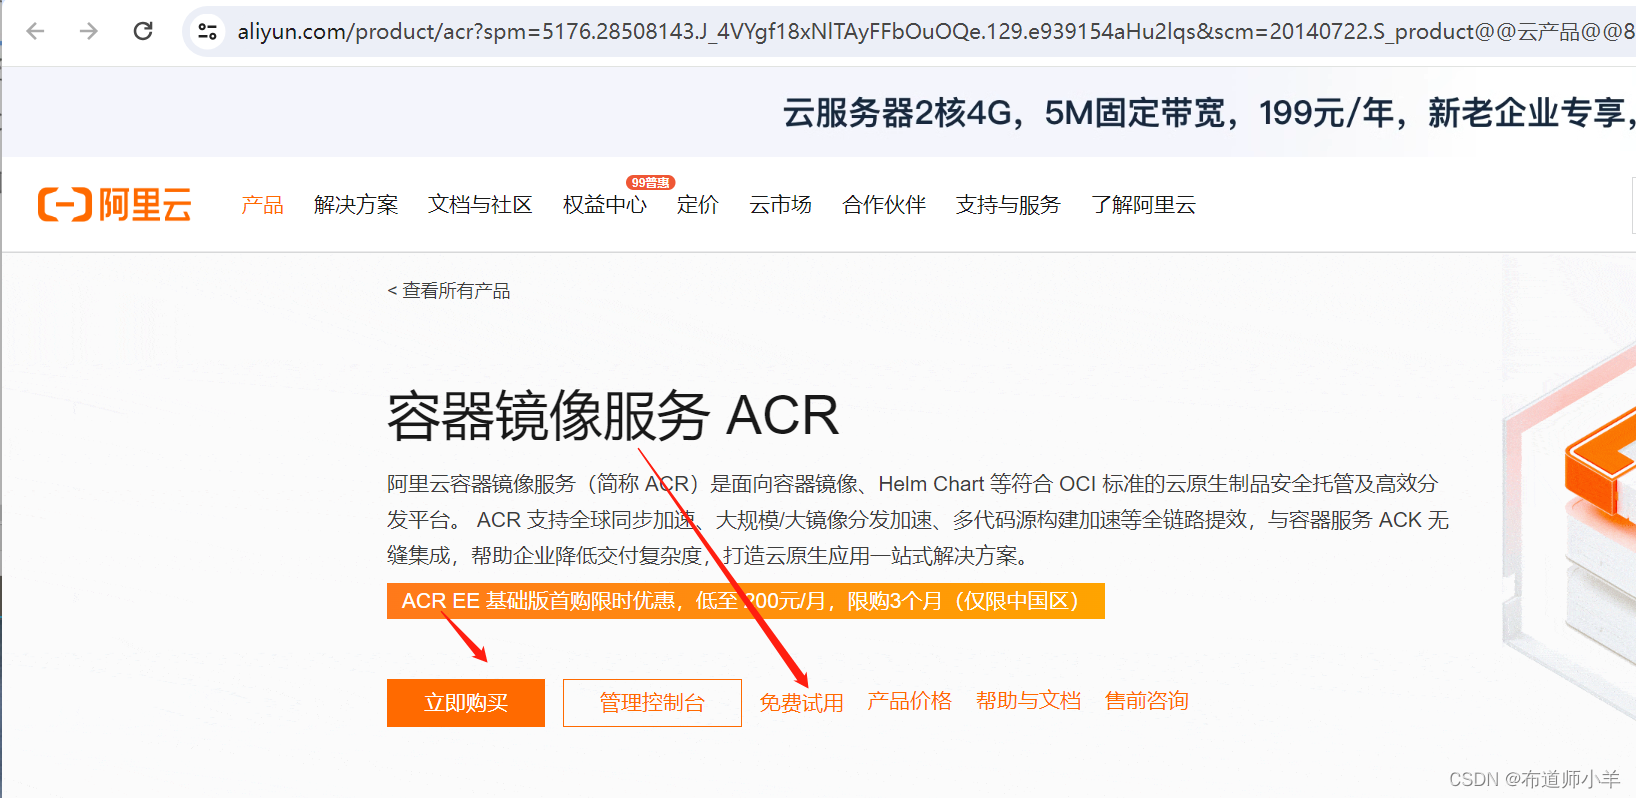The height and width of the screenshot is (798, 1636).
Task: Click the 阿里云 logo
Action: (115, 205)
